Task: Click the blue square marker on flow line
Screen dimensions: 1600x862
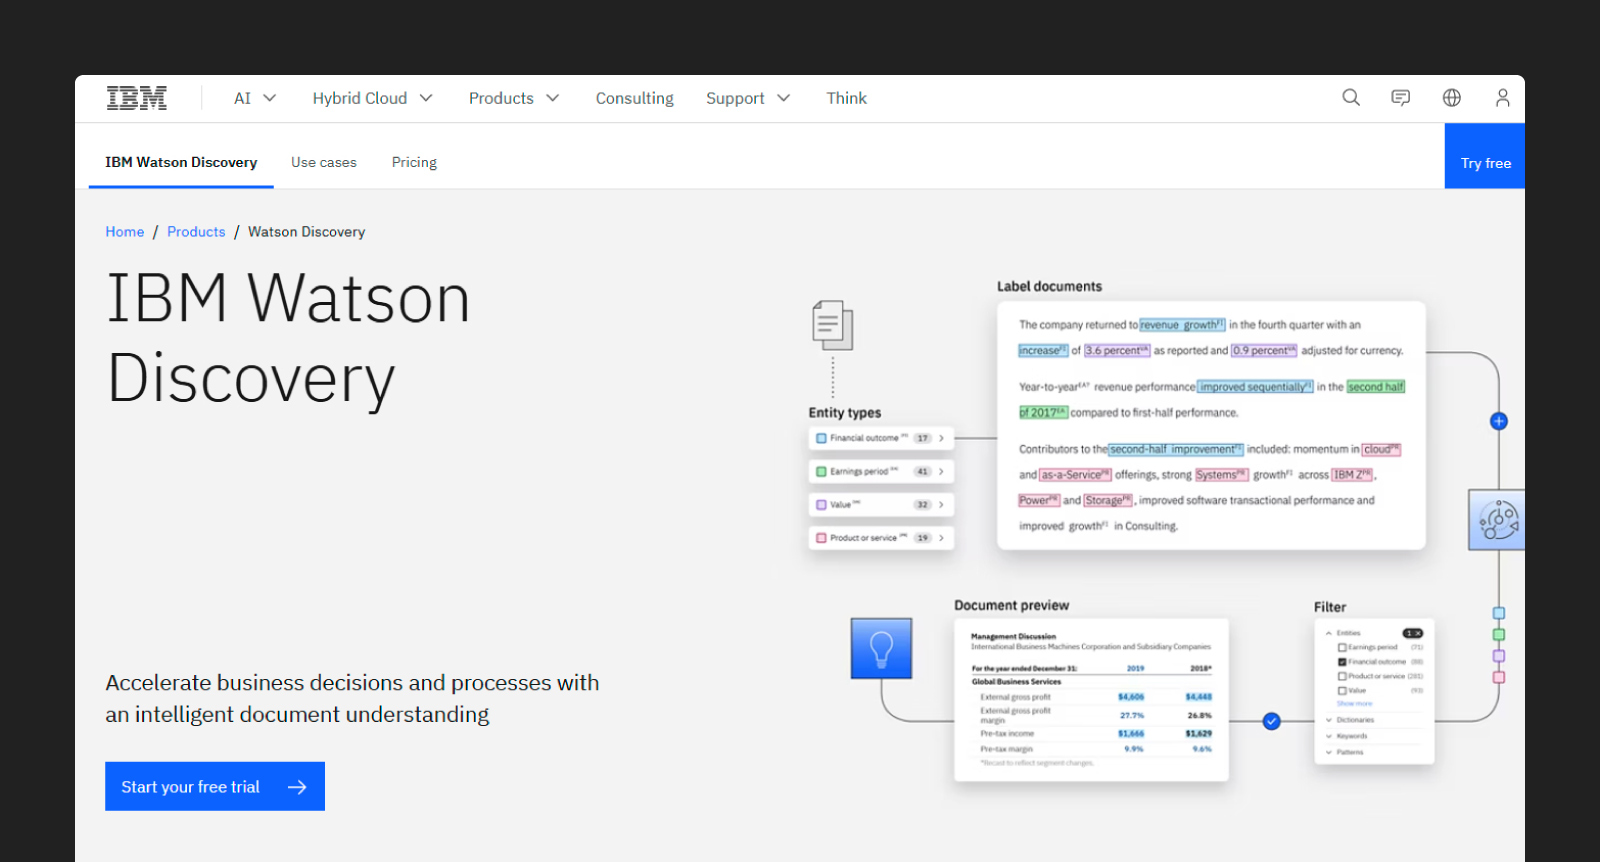Action: point(1499,613)
